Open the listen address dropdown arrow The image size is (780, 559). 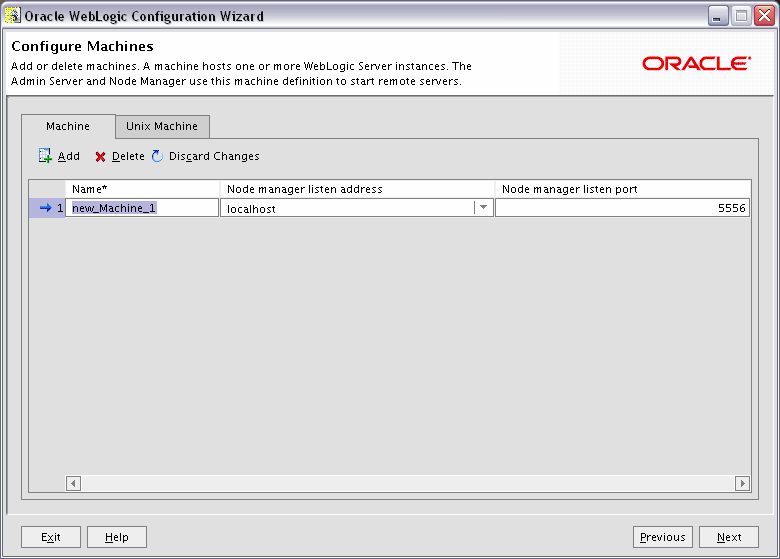(483, 208)
